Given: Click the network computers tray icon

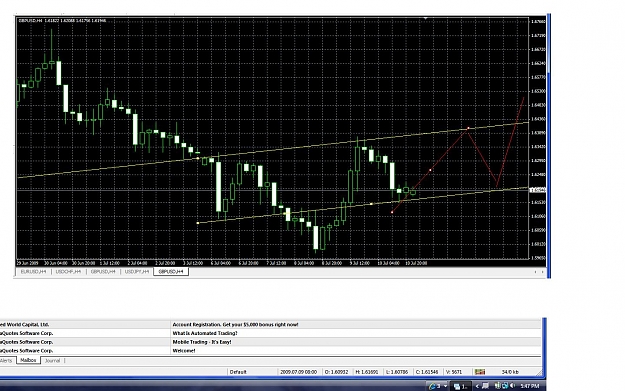Looking at the screenshot, I should pyautogui.click(x=505, y=386).
